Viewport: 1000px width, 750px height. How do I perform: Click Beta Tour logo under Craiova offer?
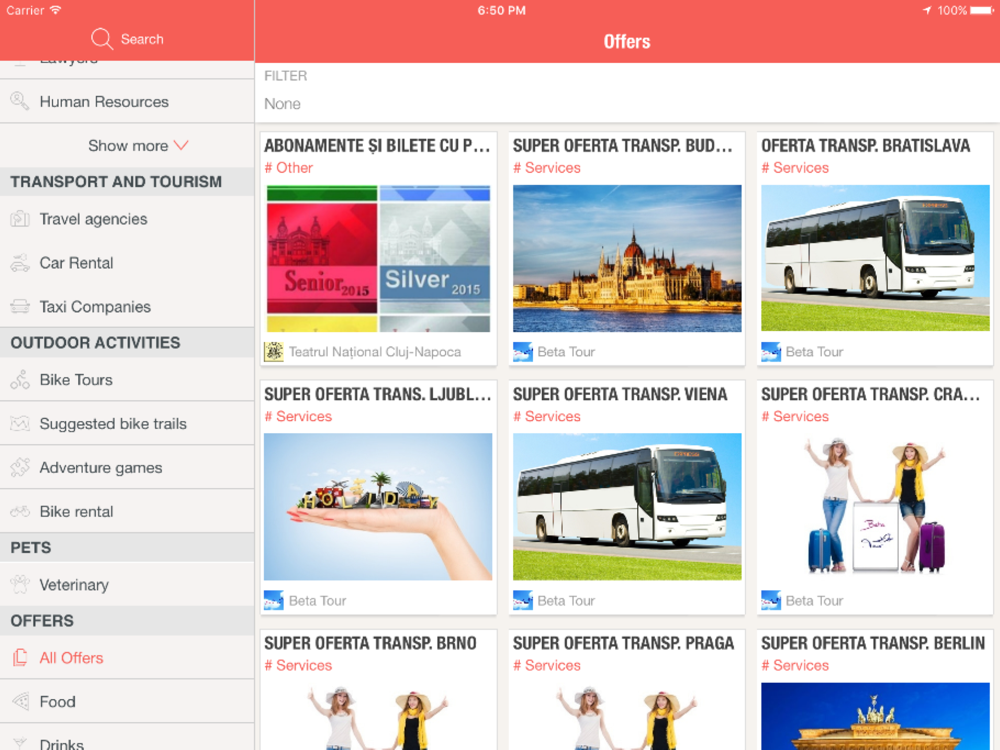click(771, 600)
